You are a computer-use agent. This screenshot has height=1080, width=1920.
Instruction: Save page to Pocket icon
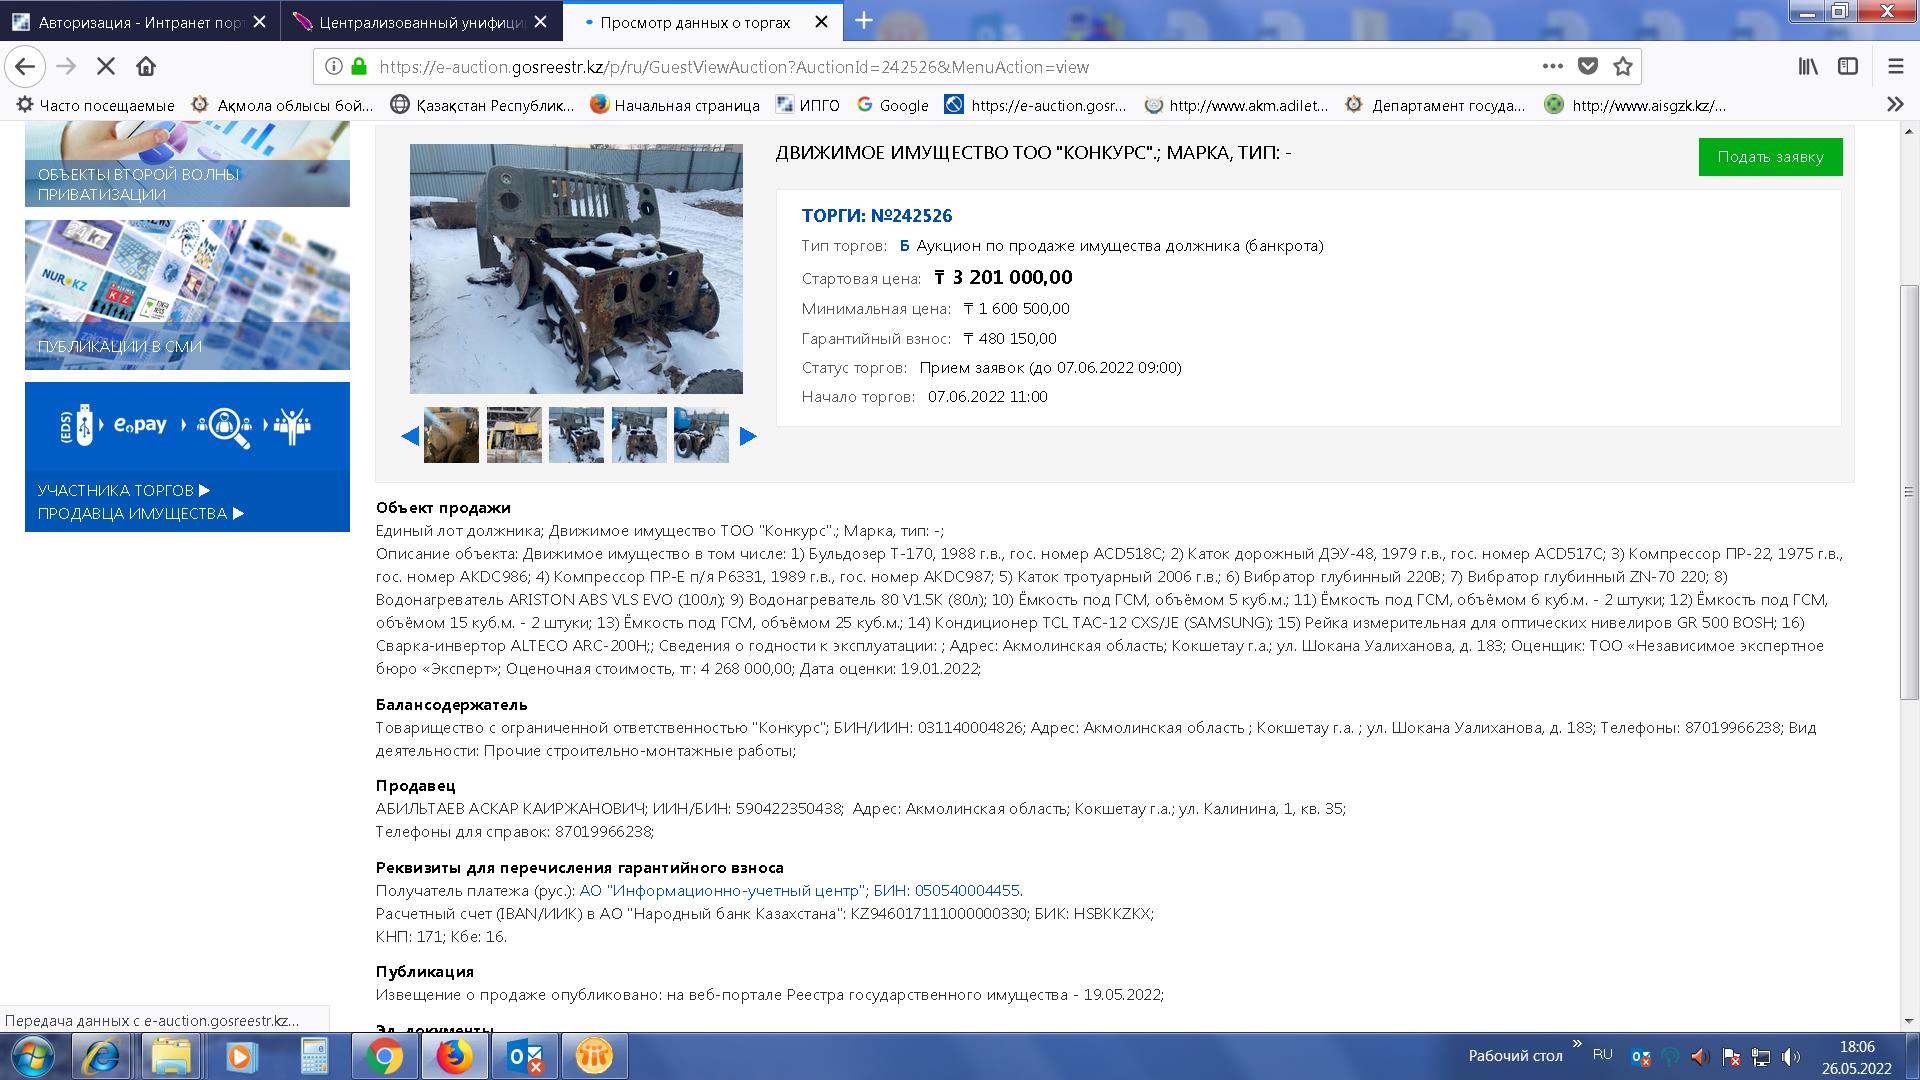tap(1587, 67)
